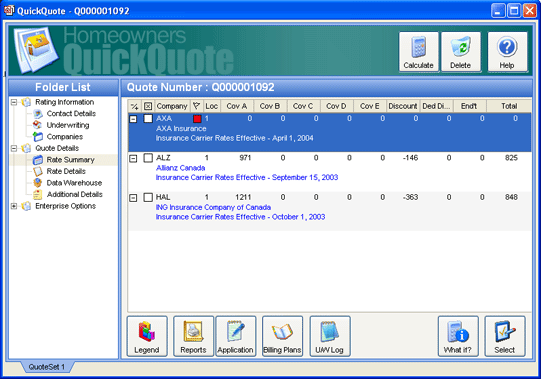Click the Data Warehouse tree icon
Image resolution: width=541 pixels, height=379 pixels.
click(38, 183)
